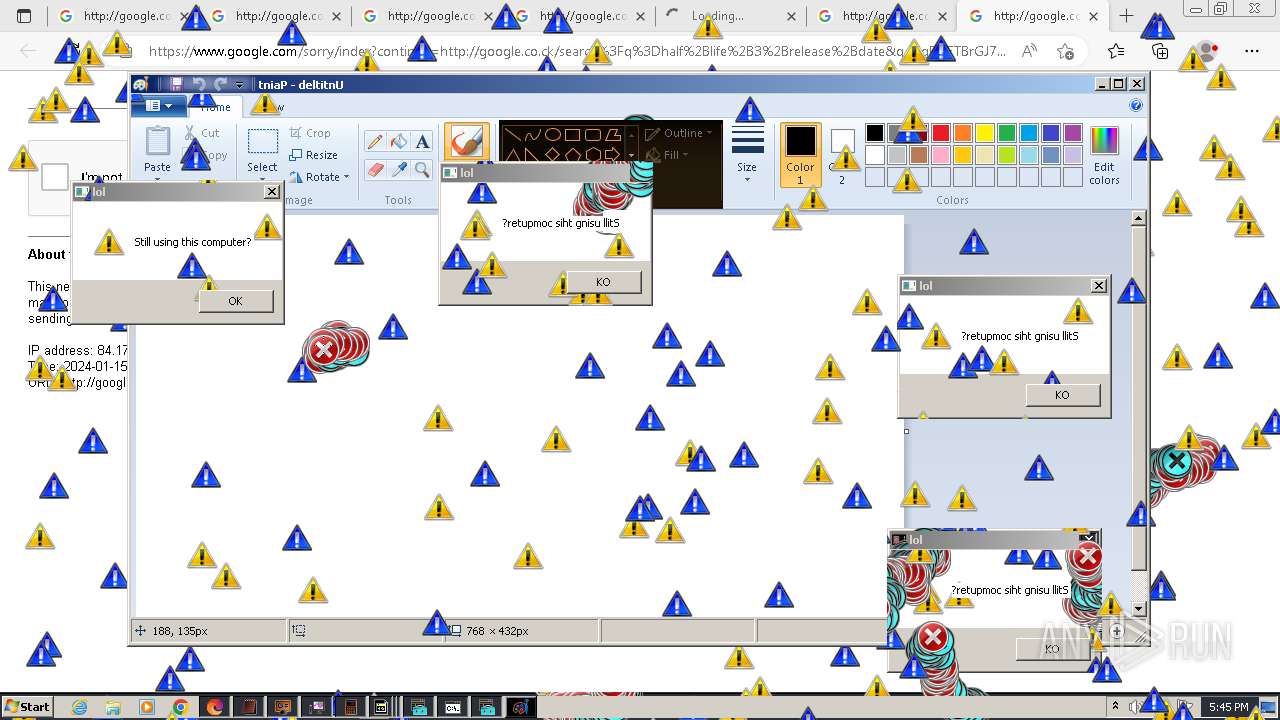The height and width of the screenshot is (720, 1280).
Task: Switch to the Home ribbon tab
Action: coord(215,107)
